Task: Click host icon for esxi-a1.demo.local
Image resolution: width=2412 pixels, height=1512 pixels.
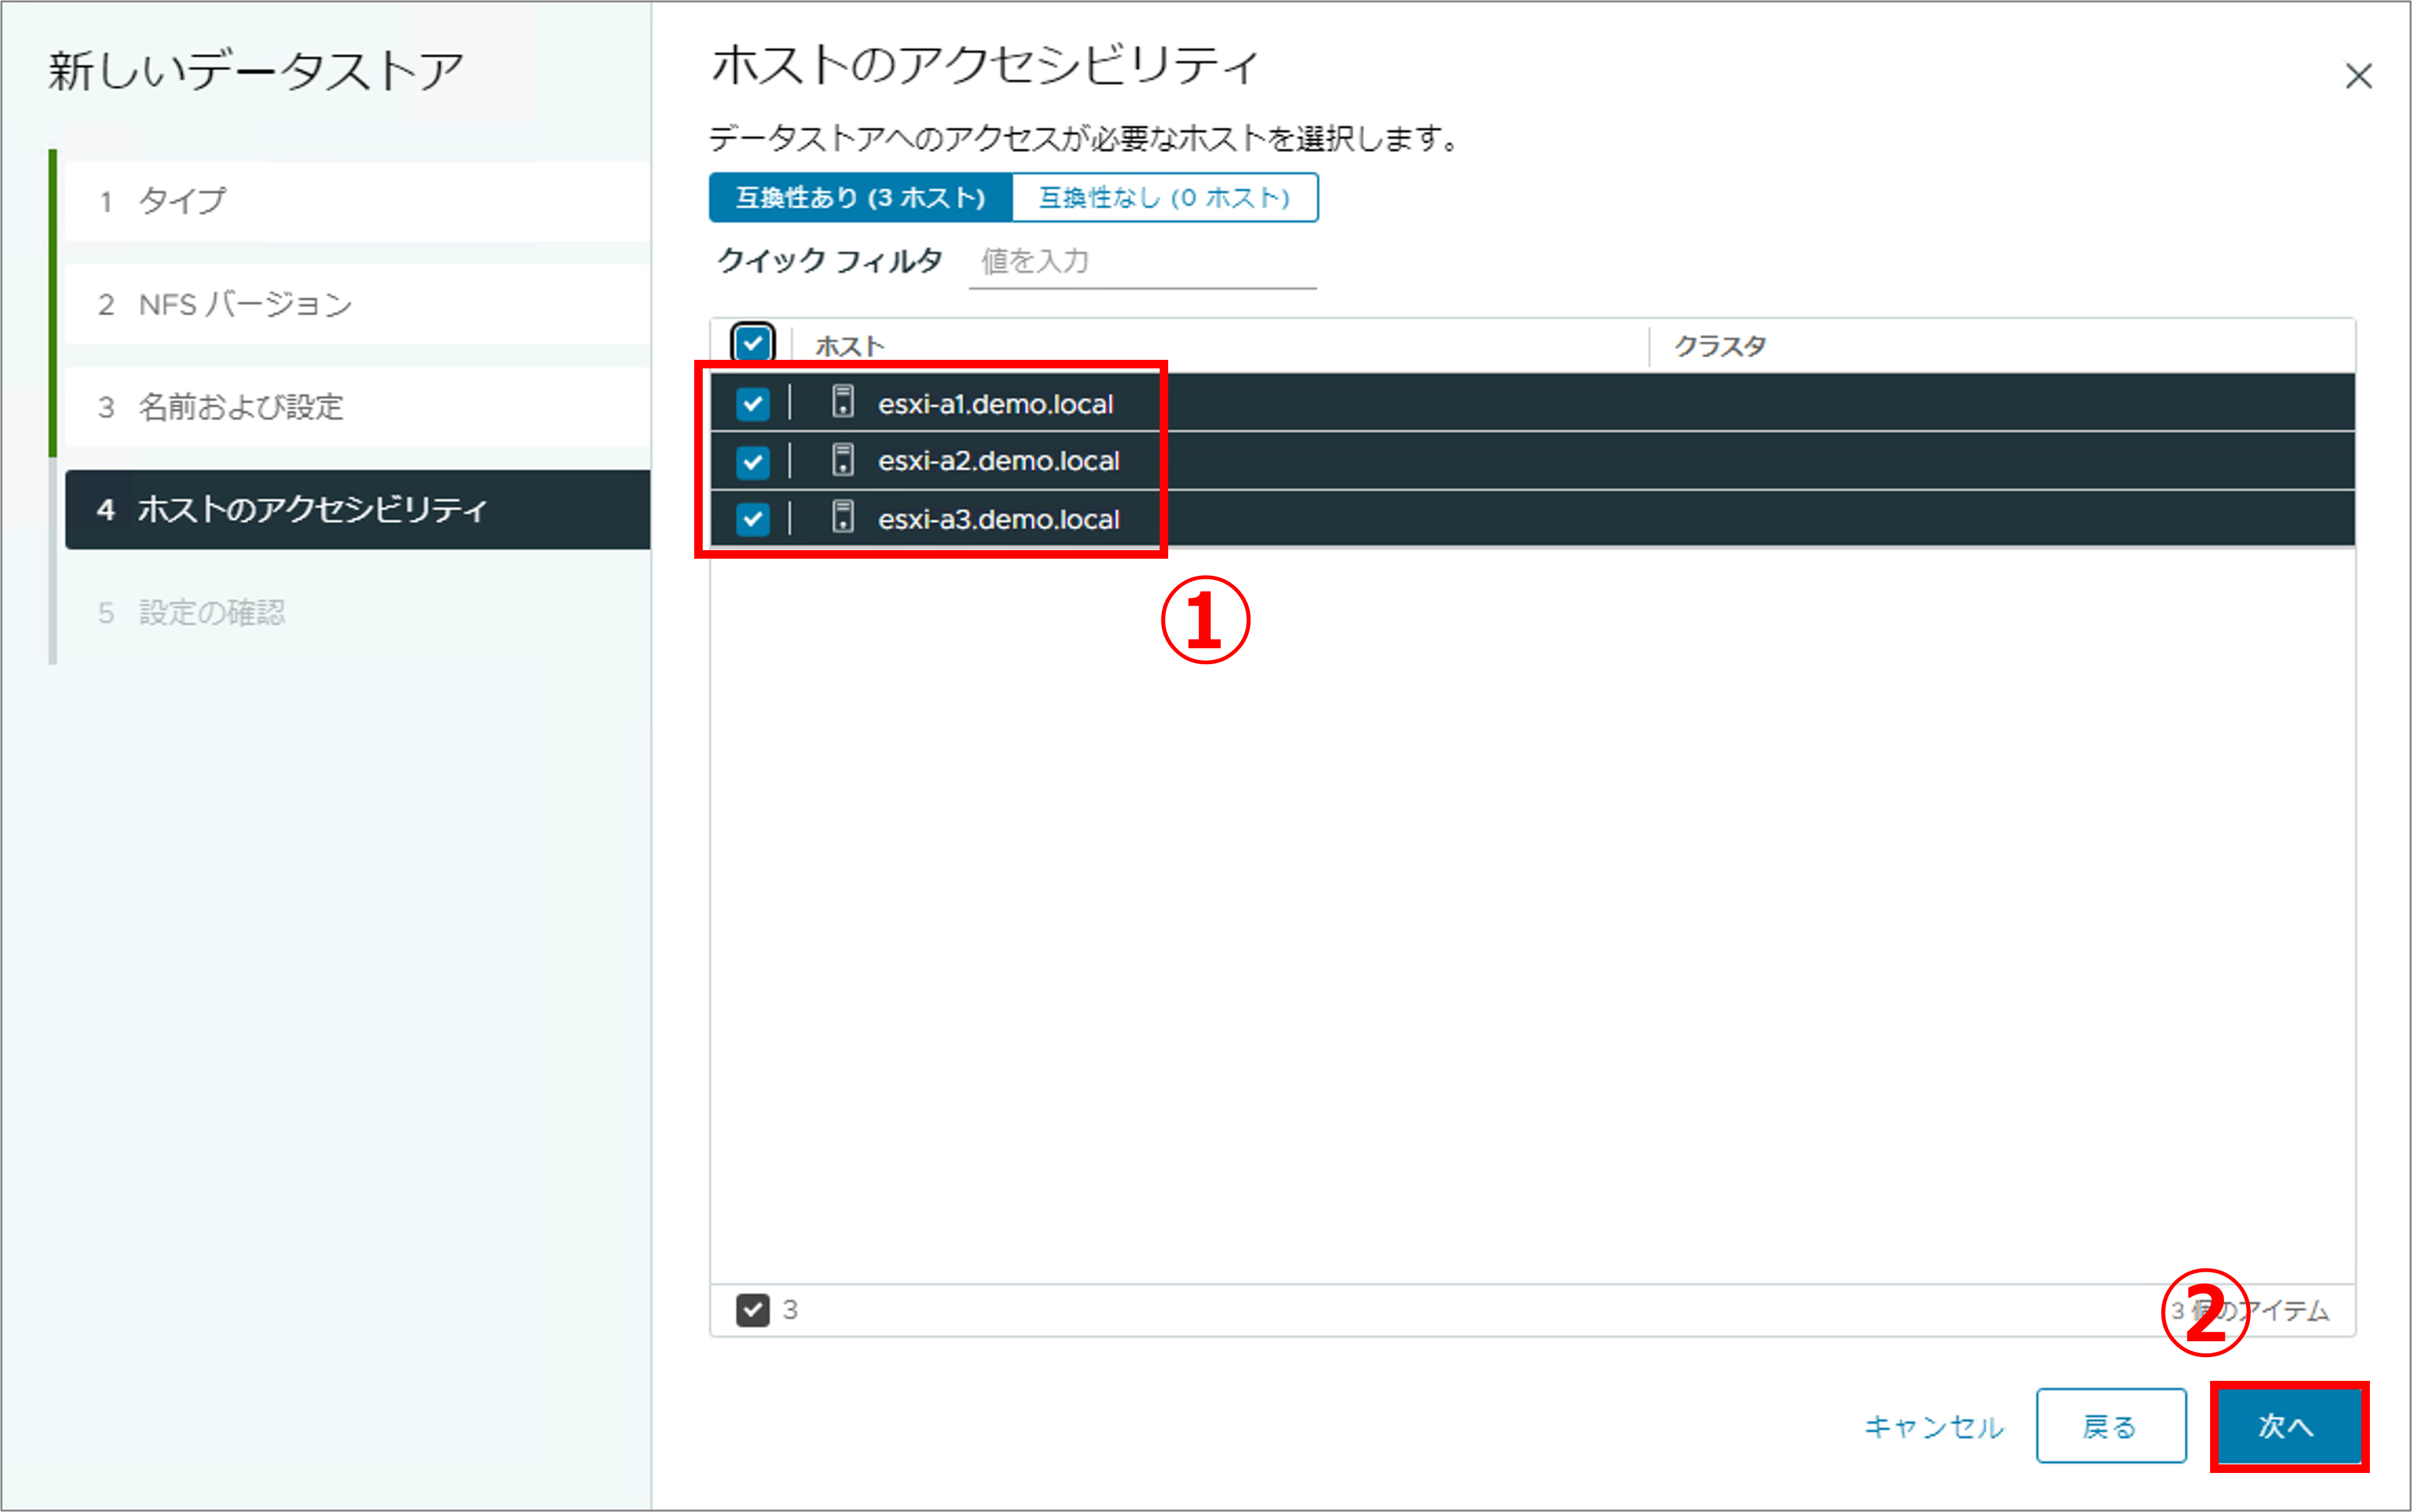Action: pos(843,402)
